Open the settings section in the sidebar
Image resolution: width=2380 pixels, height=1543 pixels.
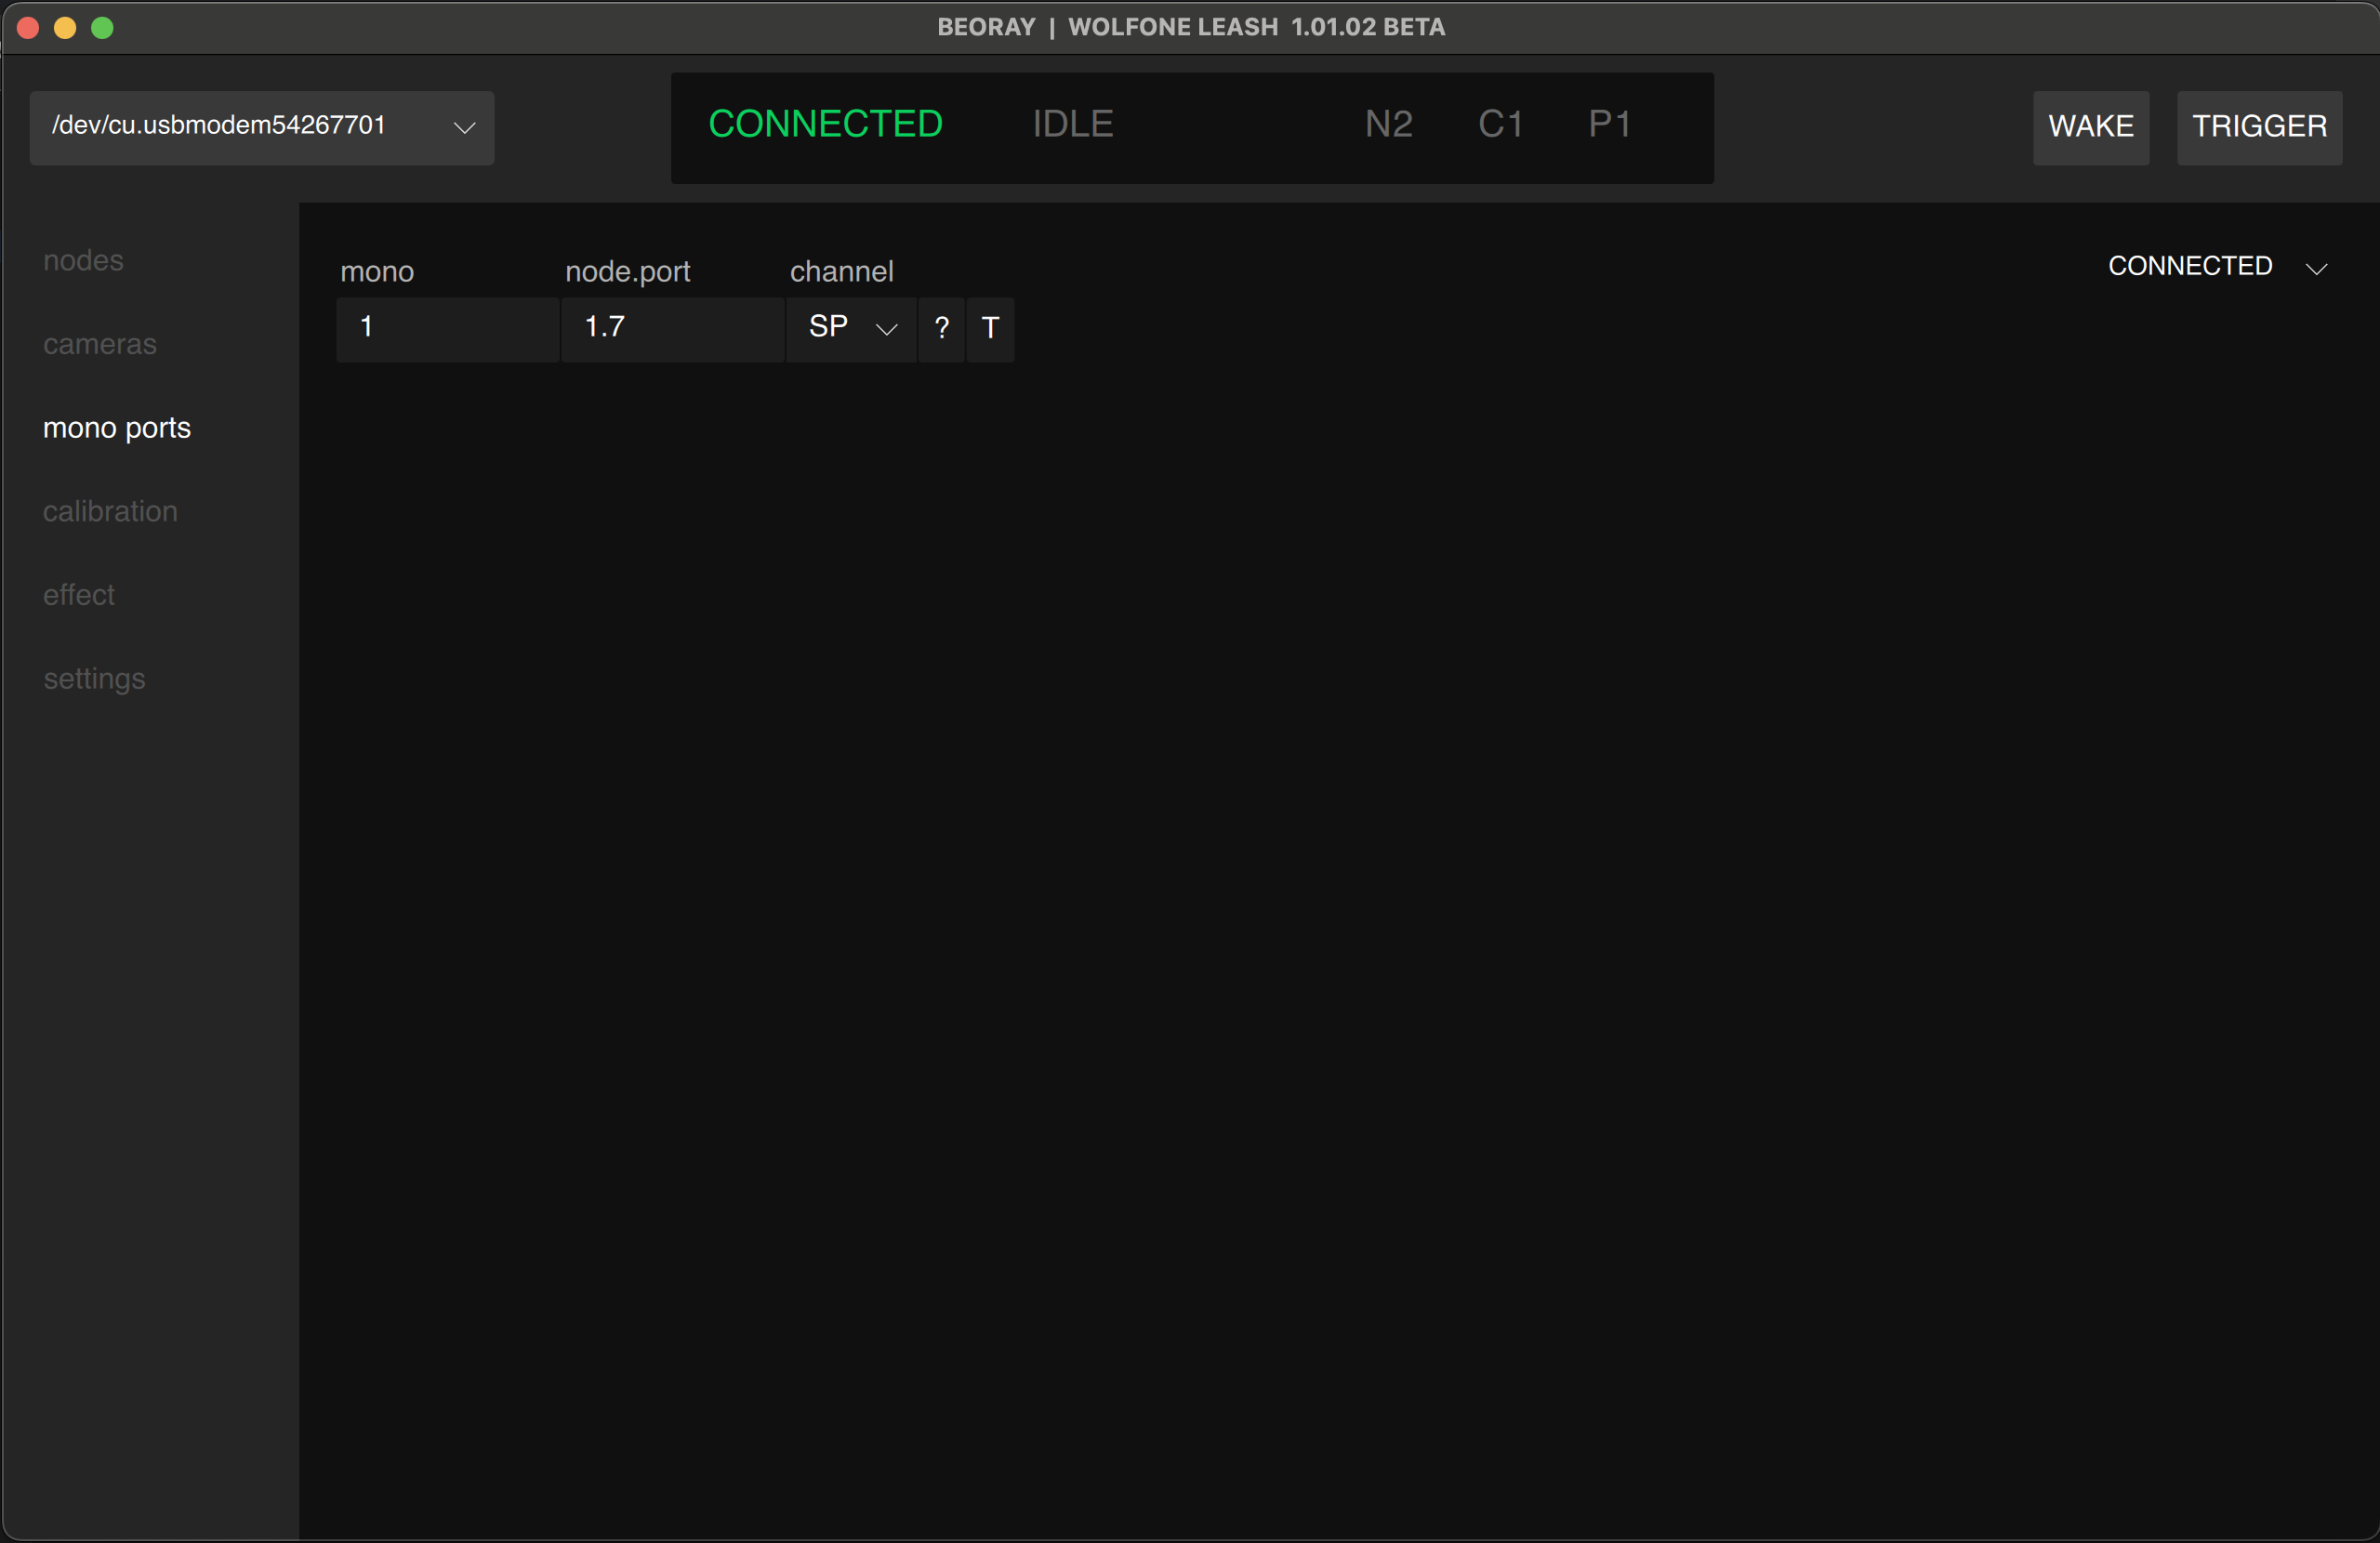tap(94, 678)
